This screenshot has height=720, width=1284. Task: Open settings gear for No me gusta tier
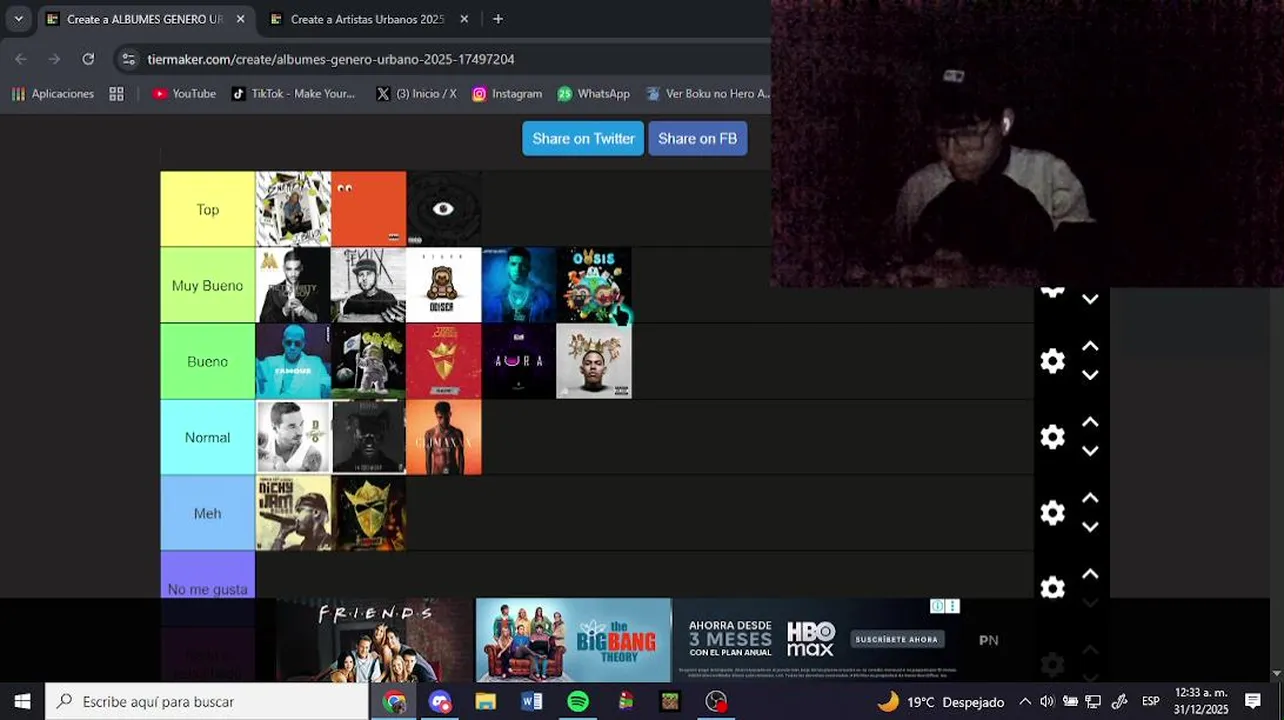pos(1052,587)
